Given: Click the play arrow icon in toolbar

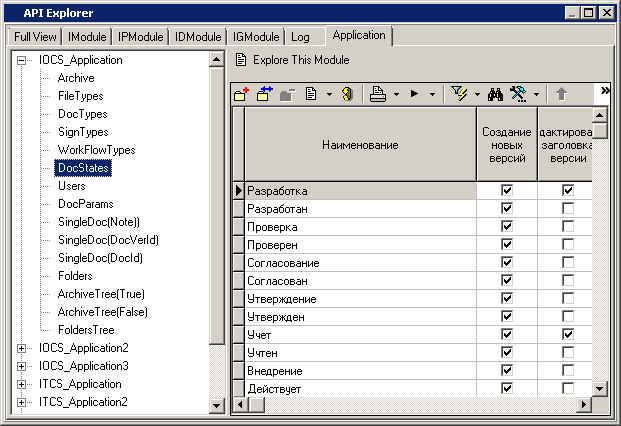Looking at the screenshot, I should click(x=414, y=94).
